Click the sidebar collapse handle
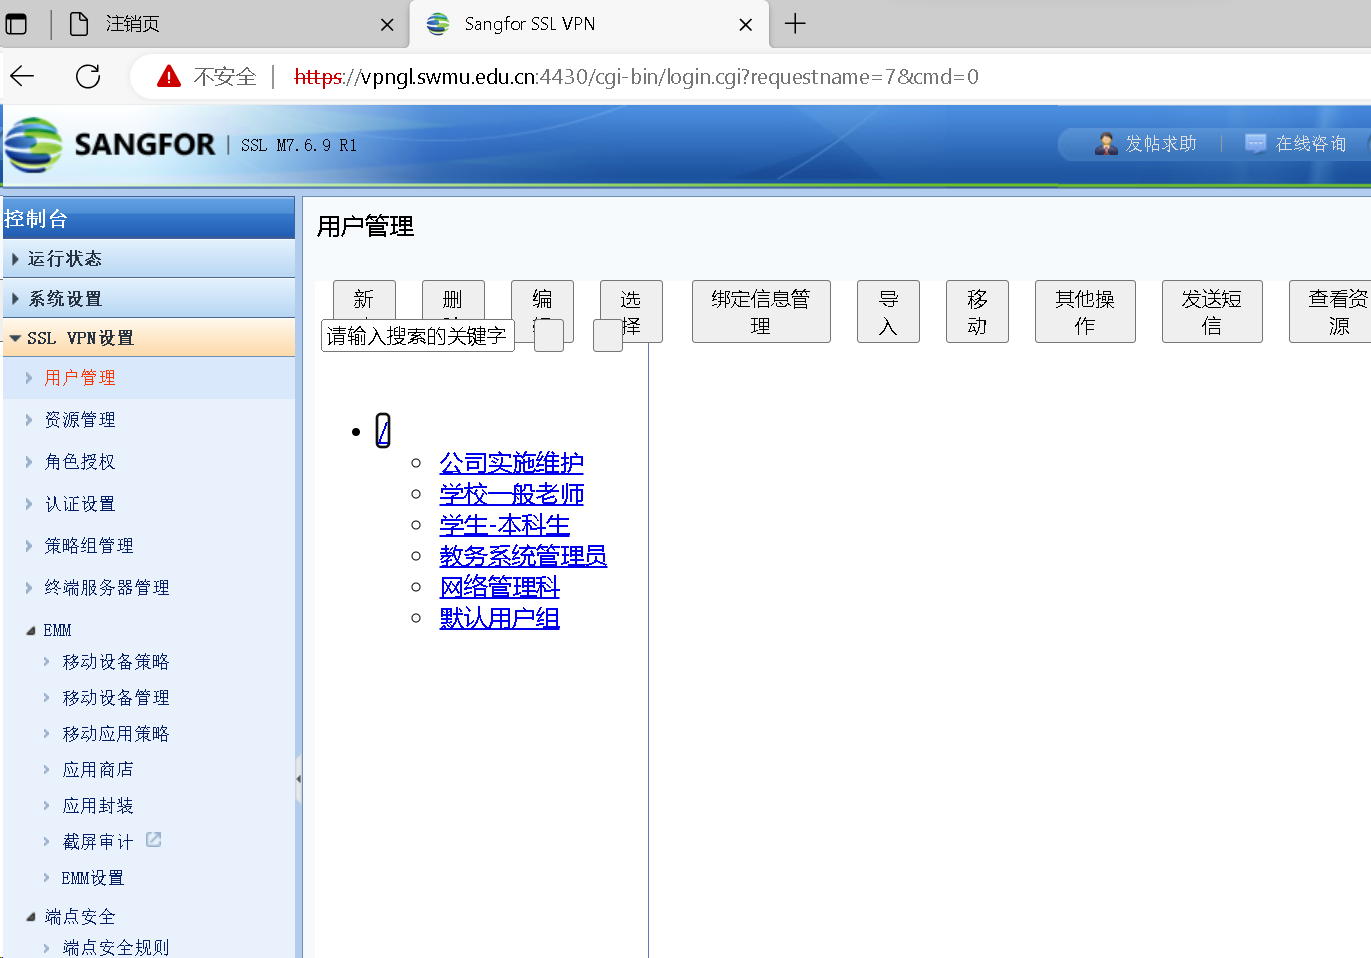Screen dimensions: 1371x958 [x=299, y=778]
